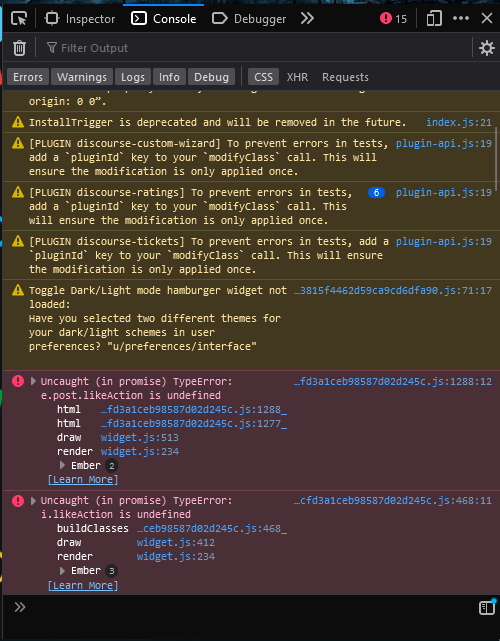Click Learn More under e.post.likeAction error

[83, 480]
